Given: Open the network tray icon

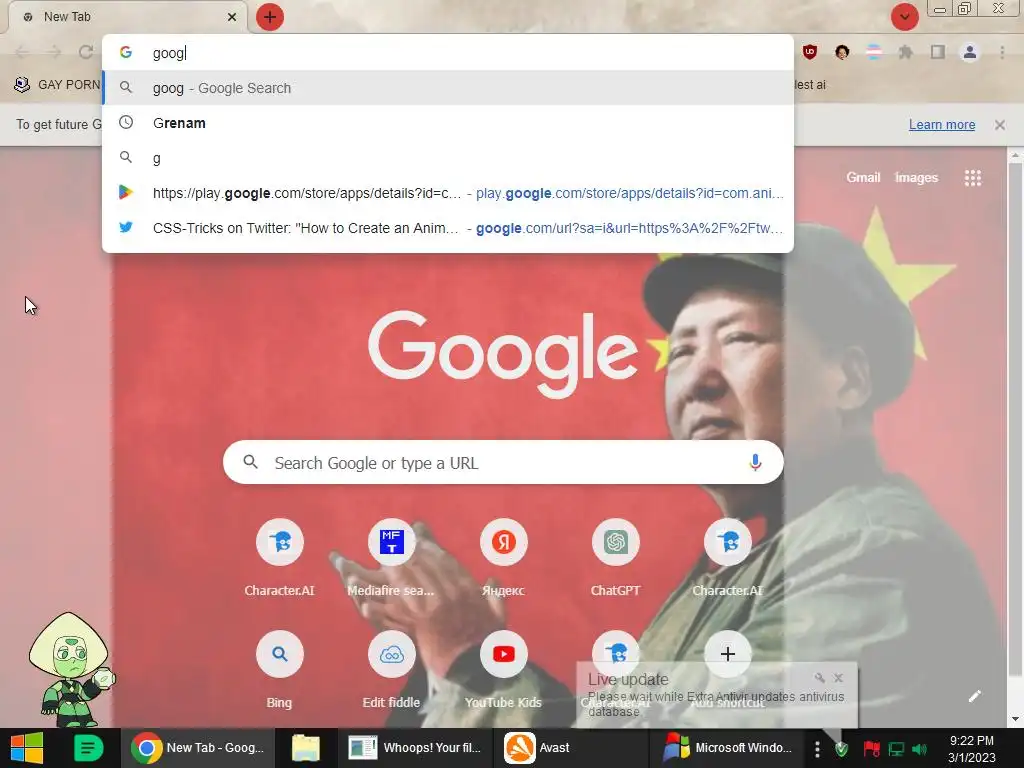Looking at the screenshot, I should [x=896, y=748].
